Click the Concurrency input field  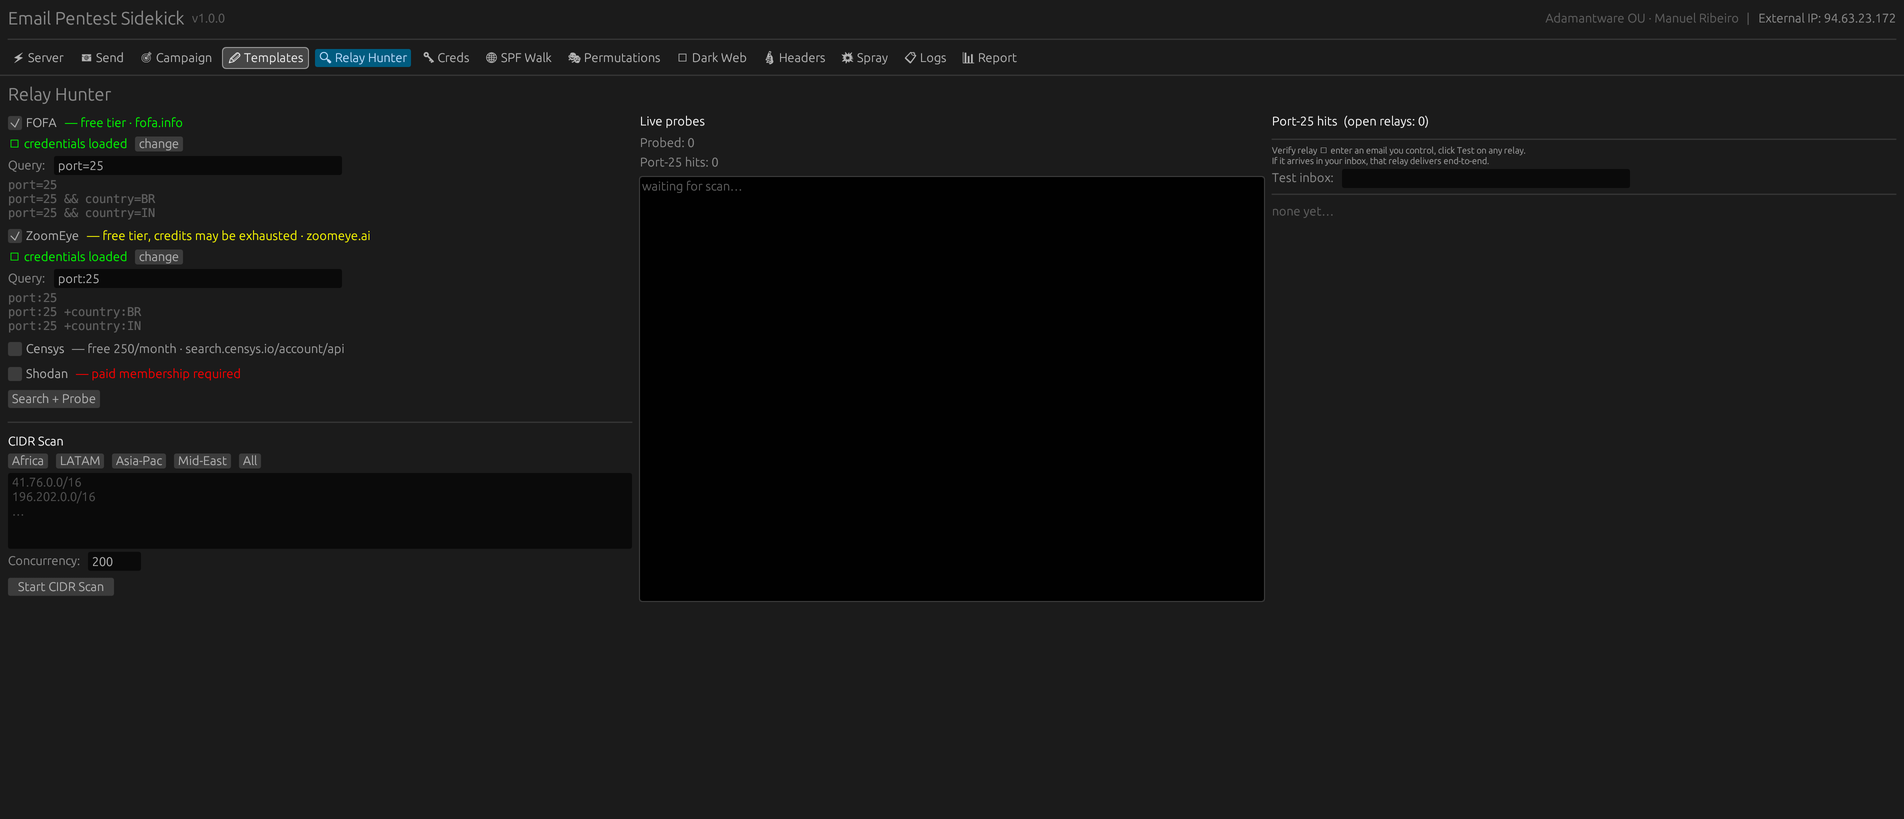[114, 562]
